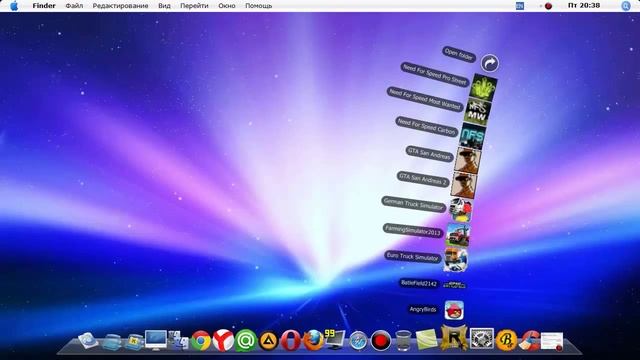Open the Safari compass dock icon
Image resolution: width=640 pixels, height=360 pixels.
359,341
